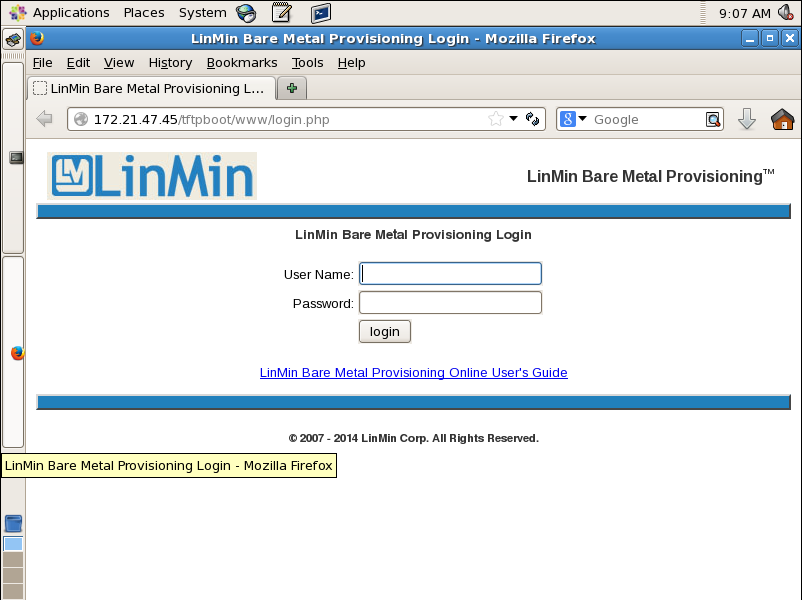Click the top icon in the left side panel
The width and height of the screenshot is (802, 600).
pos(13,39)
